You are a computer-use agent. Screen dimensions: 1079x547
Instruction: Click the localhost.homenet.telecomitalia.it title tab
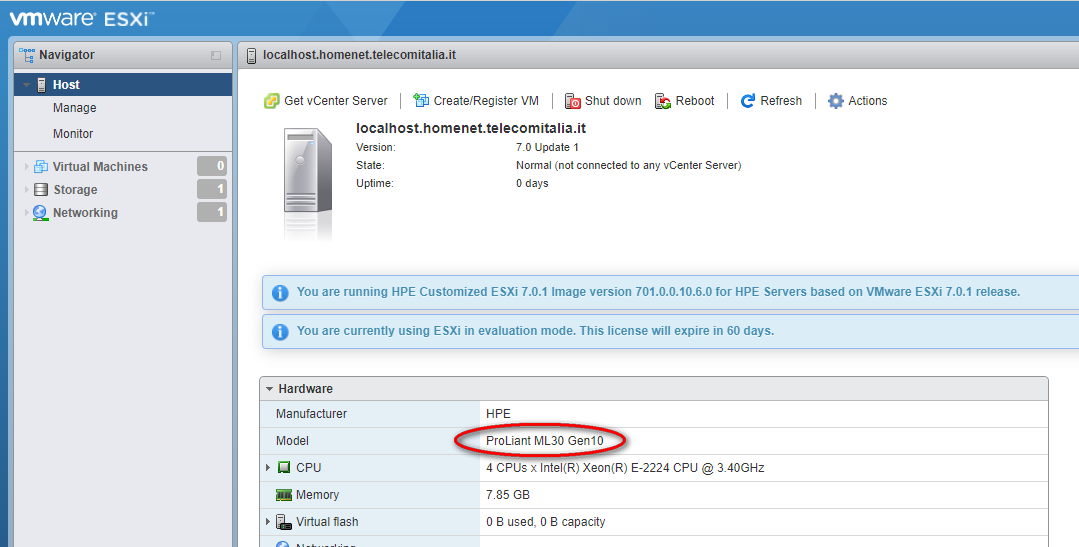359,55
